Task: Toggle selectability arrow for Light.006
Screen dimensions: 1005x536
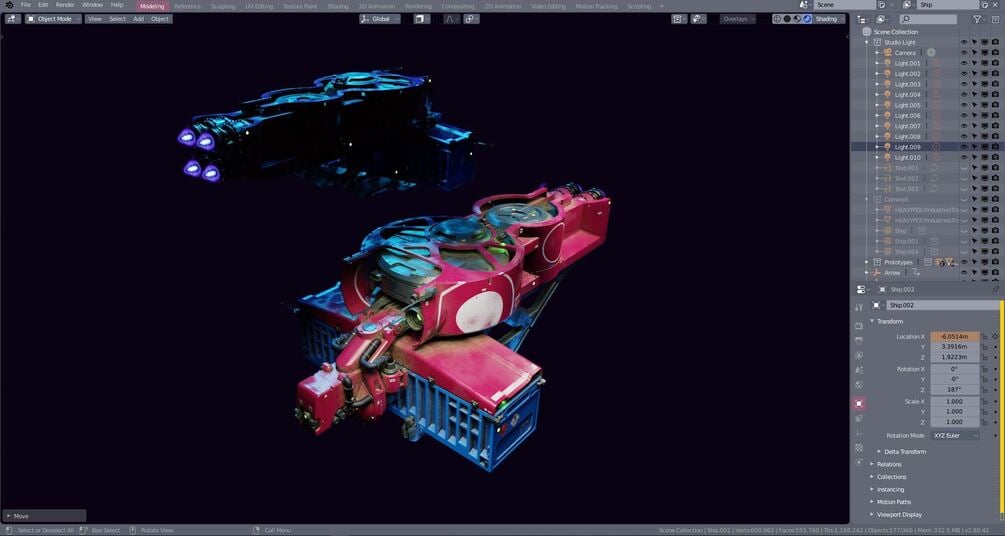Action: click(974, 115)
